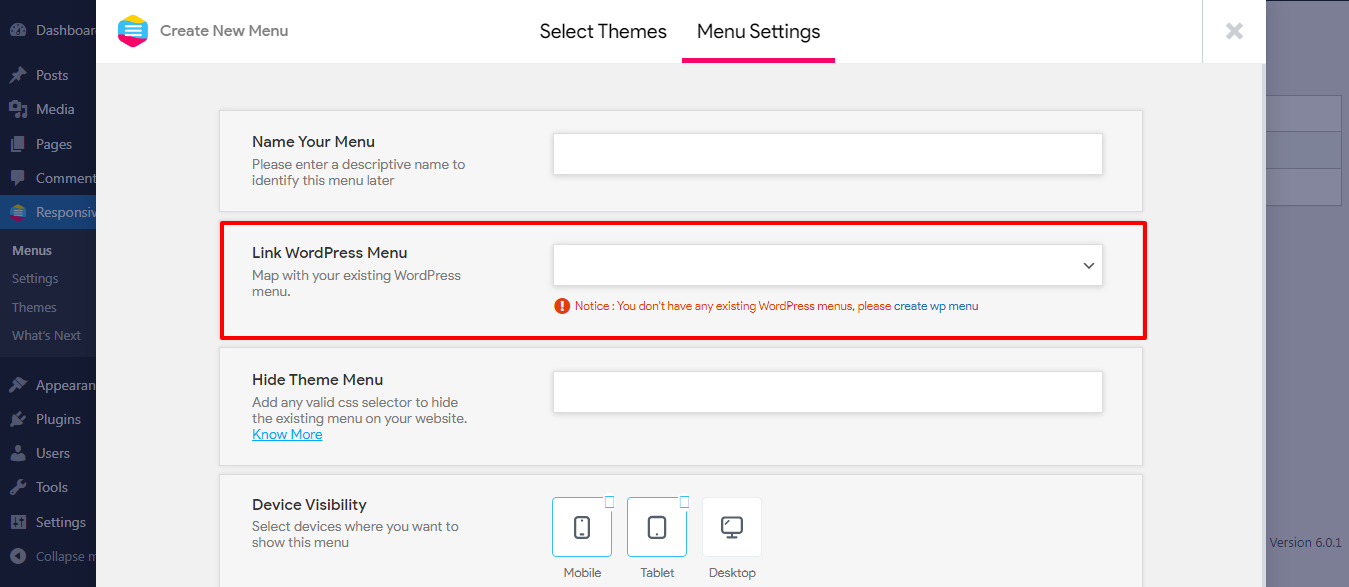
Task: Click the Name Your Menu text field
Action: [827, 154]
